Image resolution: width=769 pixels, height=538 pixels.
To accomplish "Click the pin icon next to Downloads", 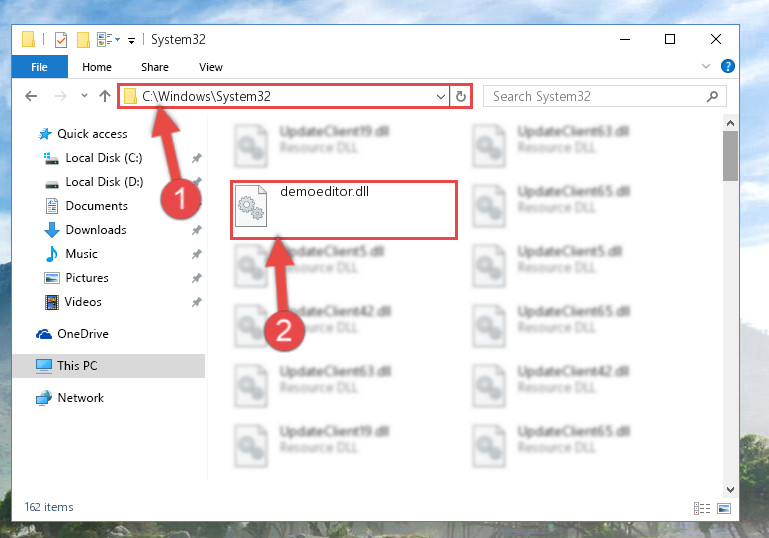I will pyautogui.click(x=196, y=230).
